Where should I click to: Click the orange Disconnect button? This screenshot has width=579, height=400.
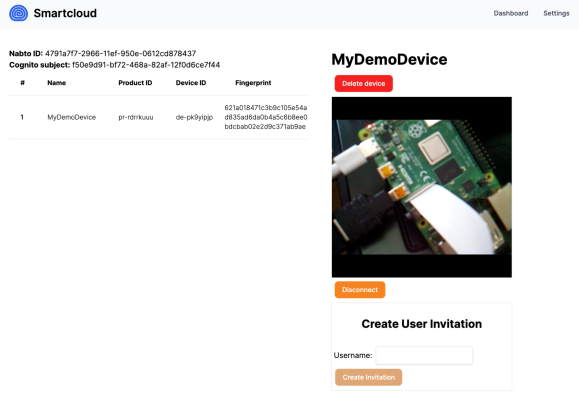(360, 290)
